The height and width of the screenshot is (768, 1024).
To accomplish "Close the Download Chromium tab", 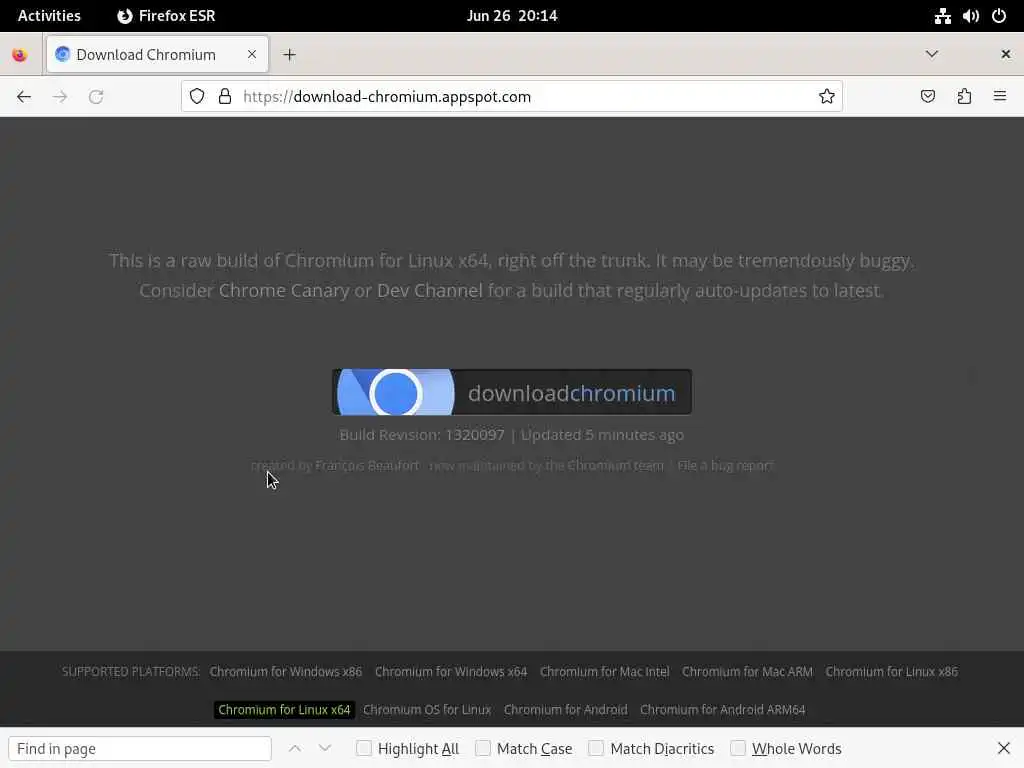I will click(x=252, y=54).
